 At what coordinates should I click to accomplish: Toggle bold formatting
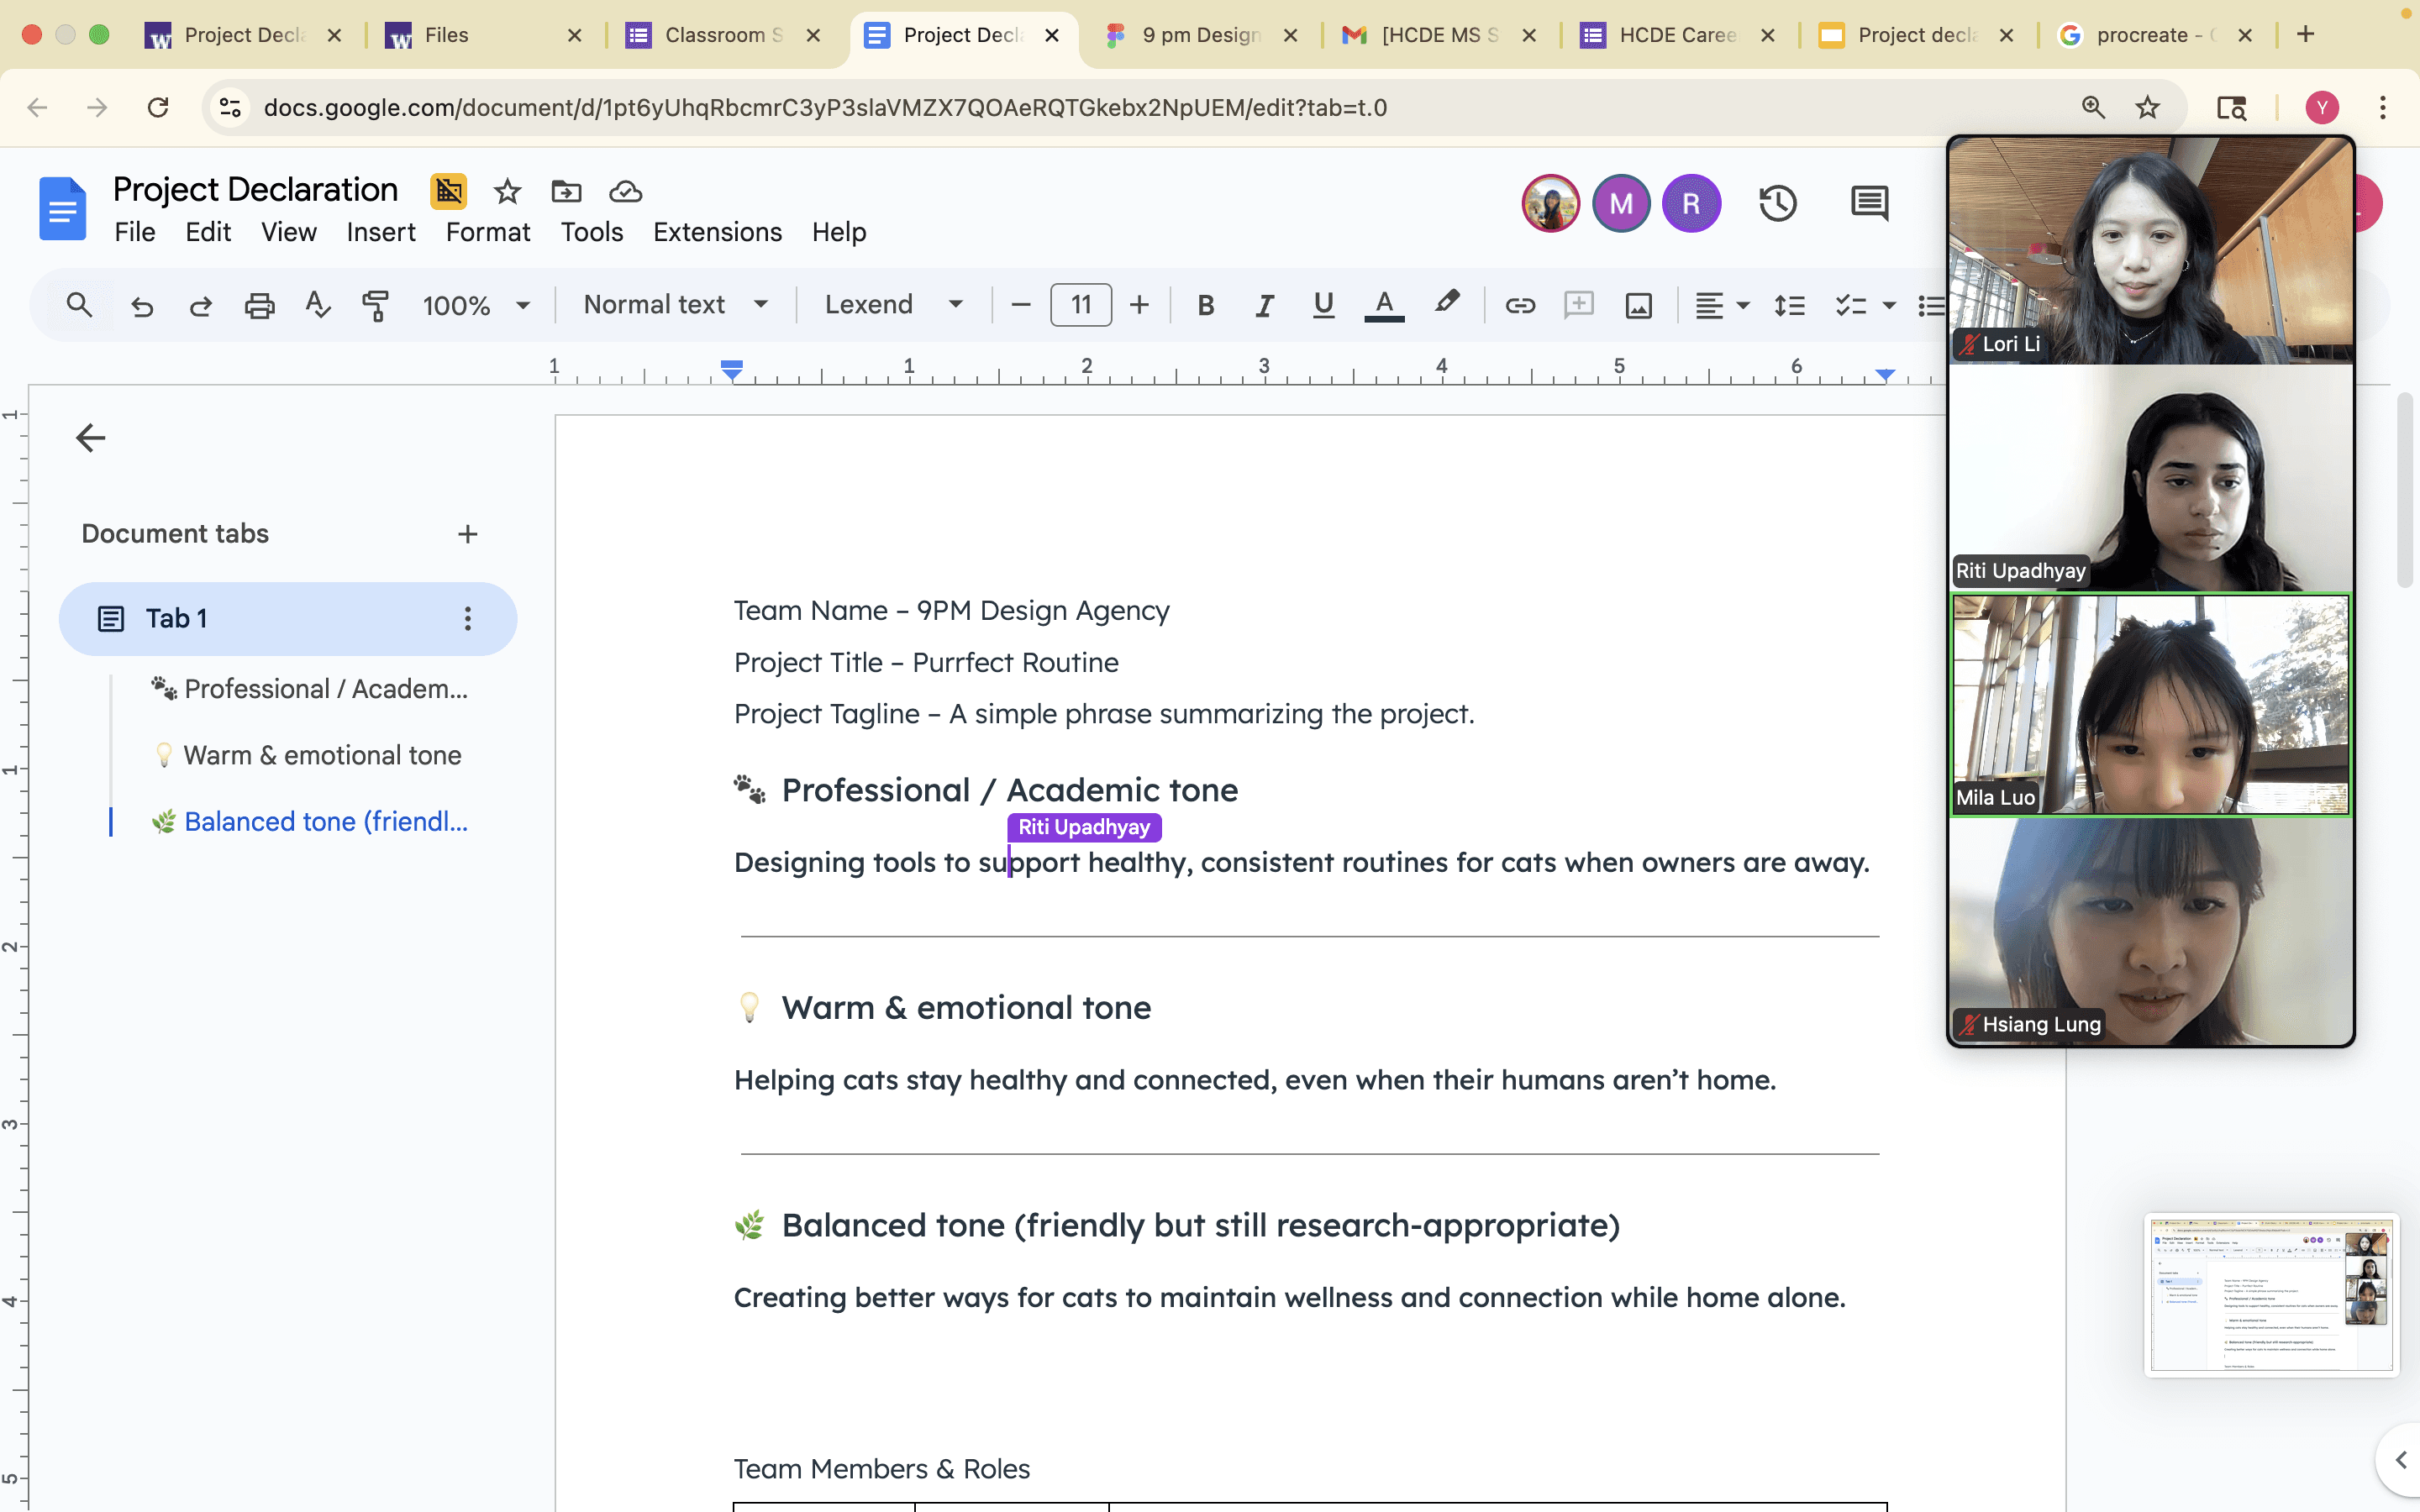1205,305
